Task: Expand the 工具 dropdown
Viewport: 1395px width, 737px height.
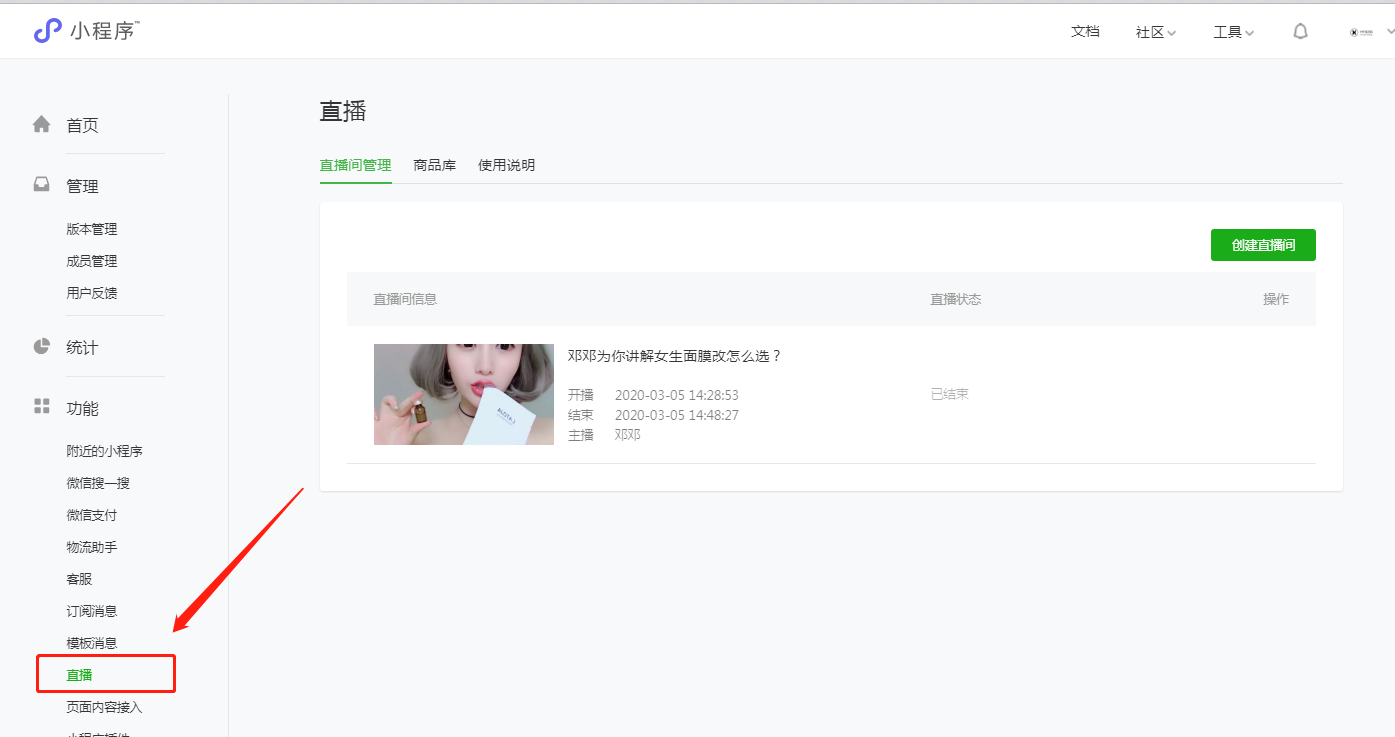Action: point(1234,32)
